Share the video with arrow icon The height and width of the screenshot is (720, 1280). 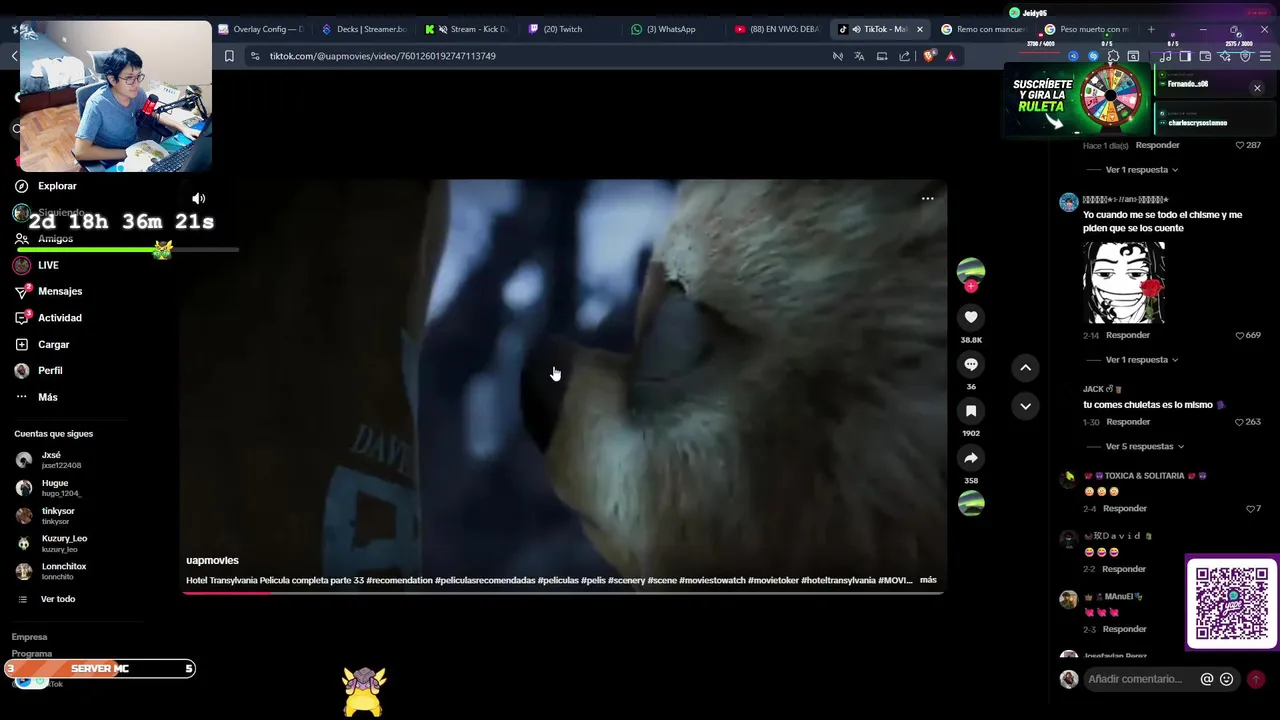(971, 458)
